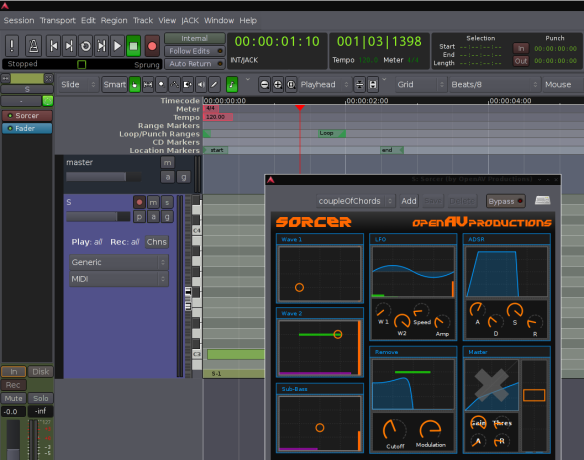Screen dimensions: 584x460
Task: Select the Grab/object hand tool
Action: [x=134, y=85]
